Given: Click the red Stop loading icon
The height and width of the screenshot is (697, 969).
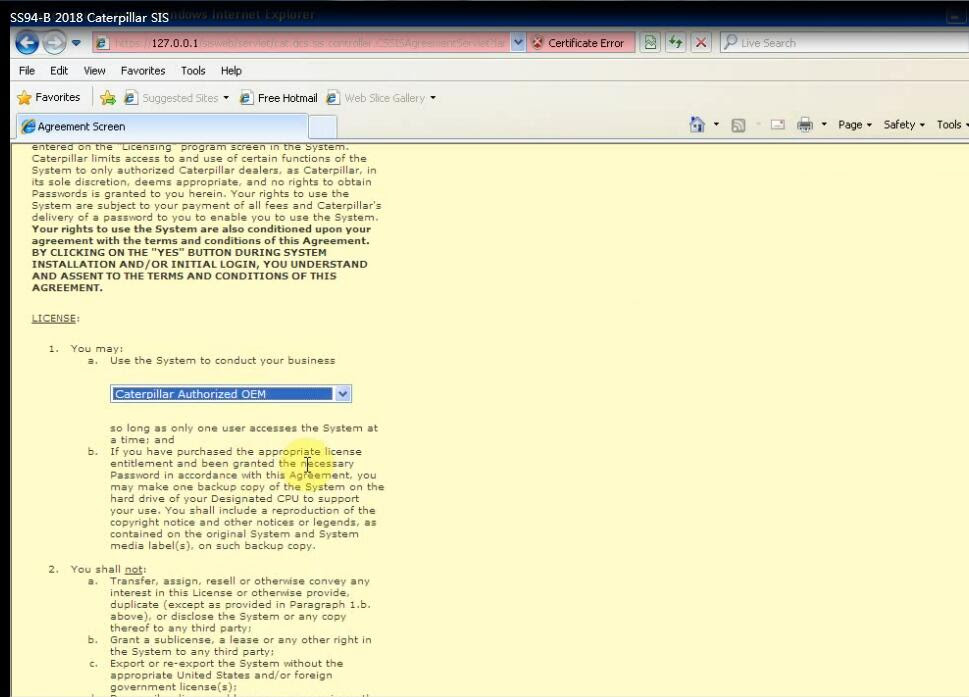Looking at the screenshot, I should coord(701,43).
